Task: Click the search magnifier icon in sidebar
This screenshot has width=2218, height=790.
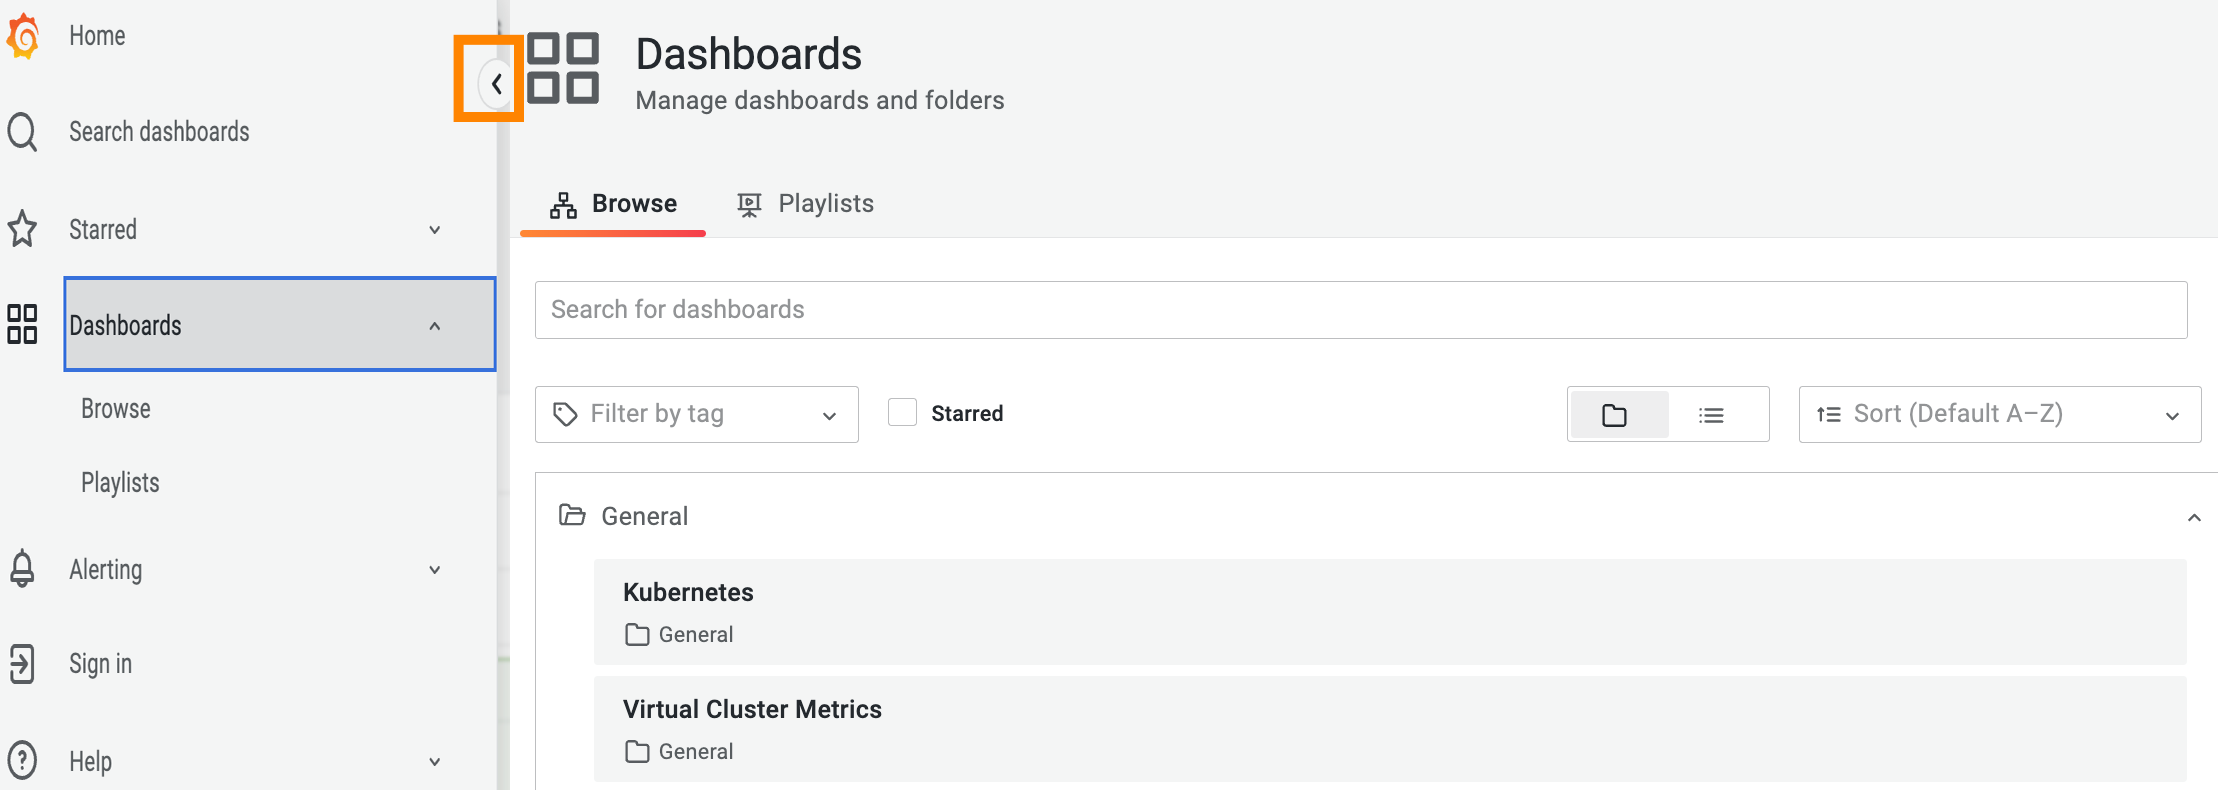Action: (22, 132)
